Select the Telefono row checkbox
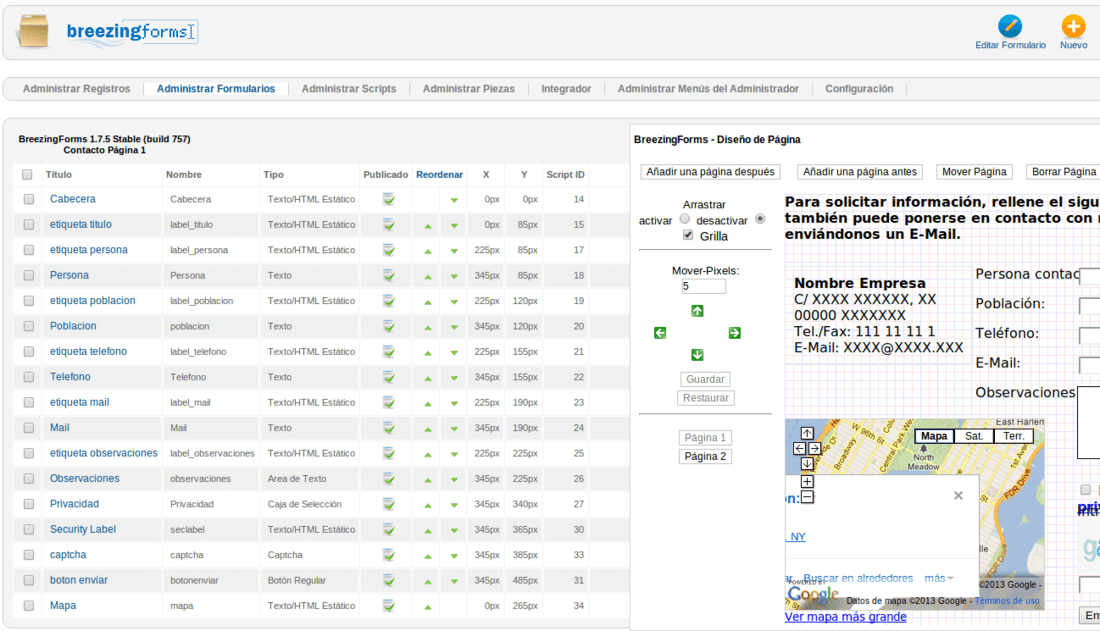 pyautogui.click(x=29, y=377)
